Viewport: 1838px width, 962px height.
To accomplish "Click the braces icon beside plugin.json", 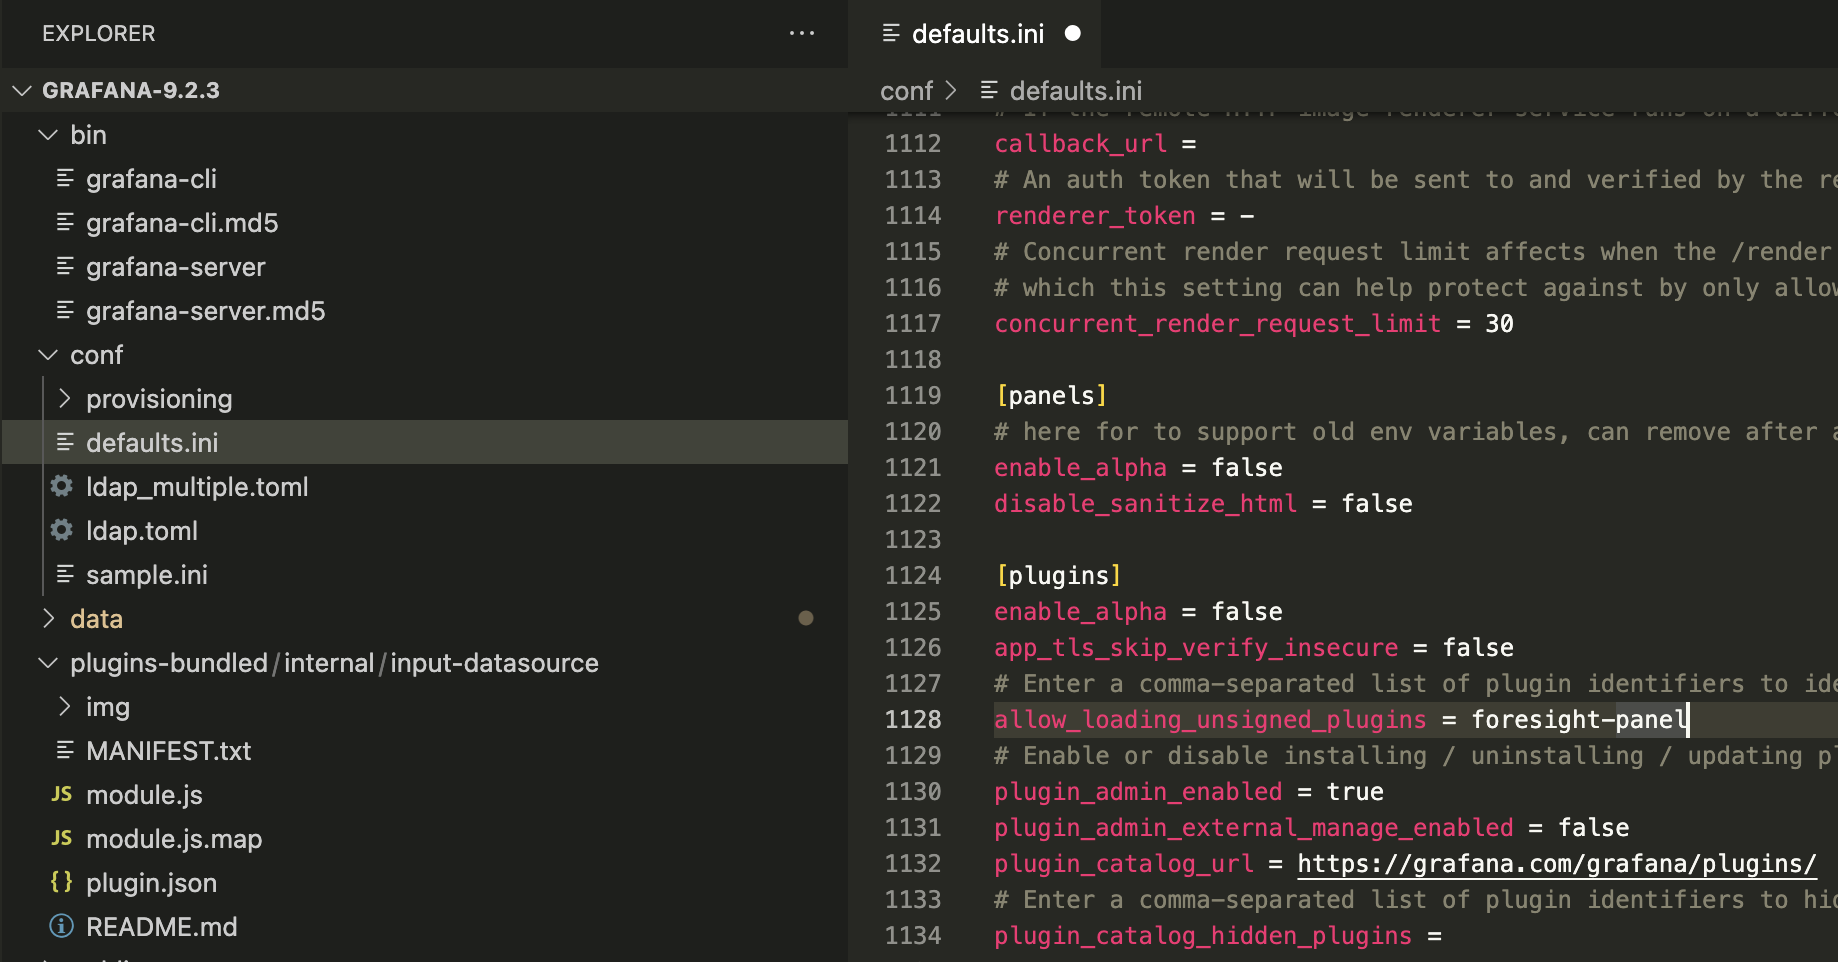I will pos(62,882).
